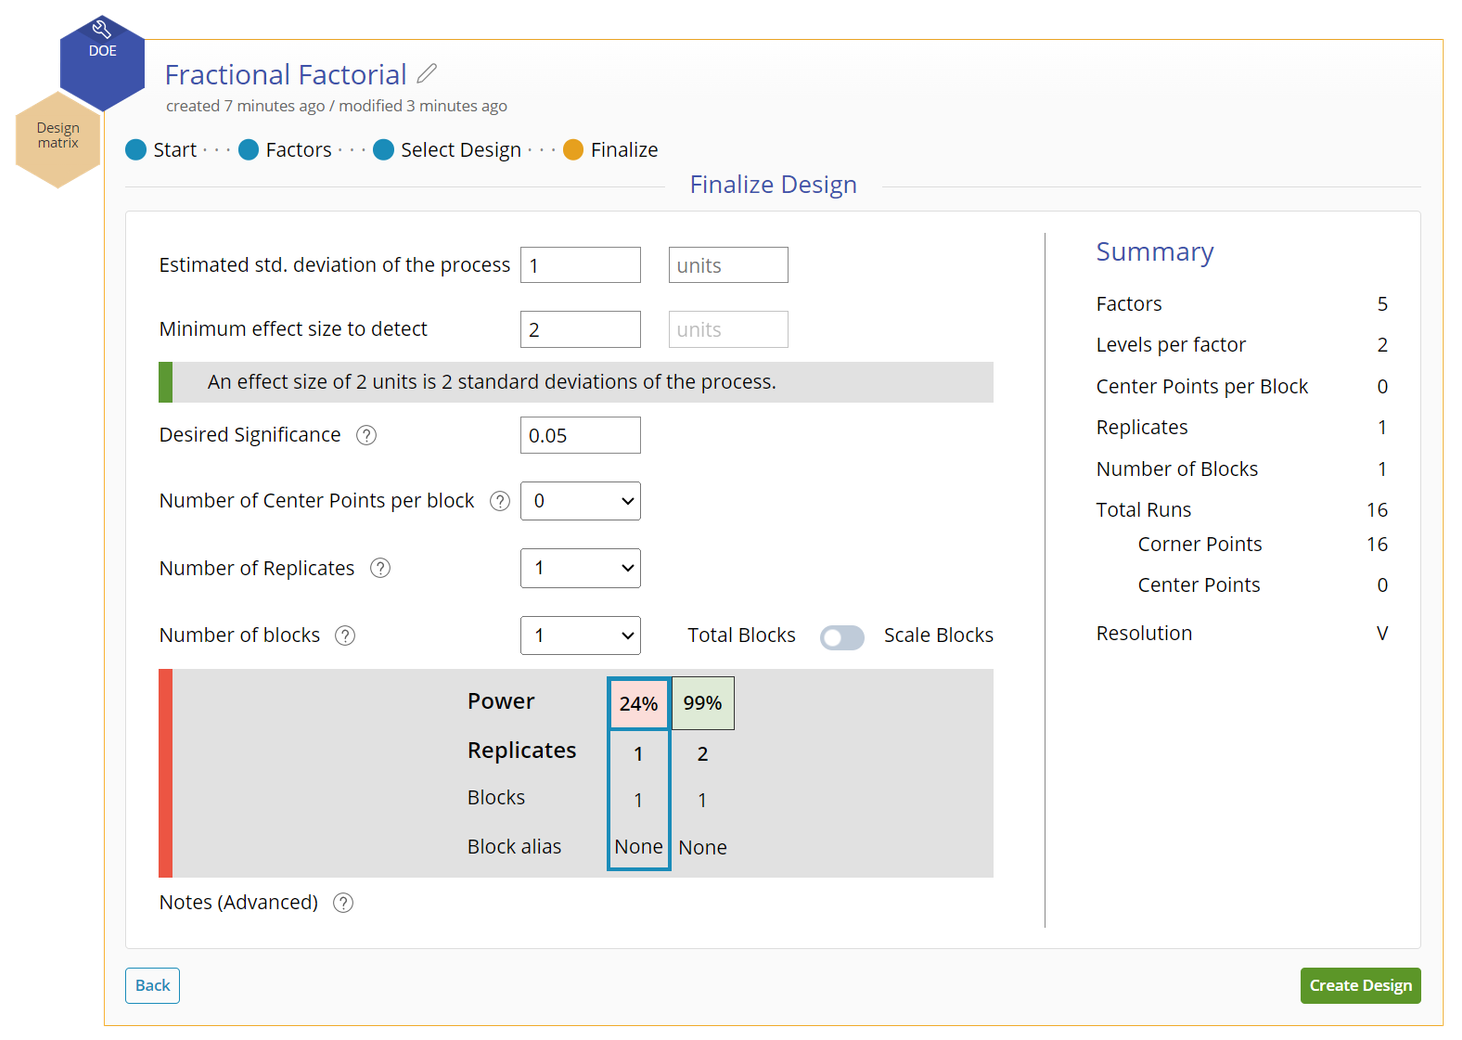Click the DOE hexagon icon
The width and height of the screenshot is (1462, 1040).
click(x=102, y=63)
